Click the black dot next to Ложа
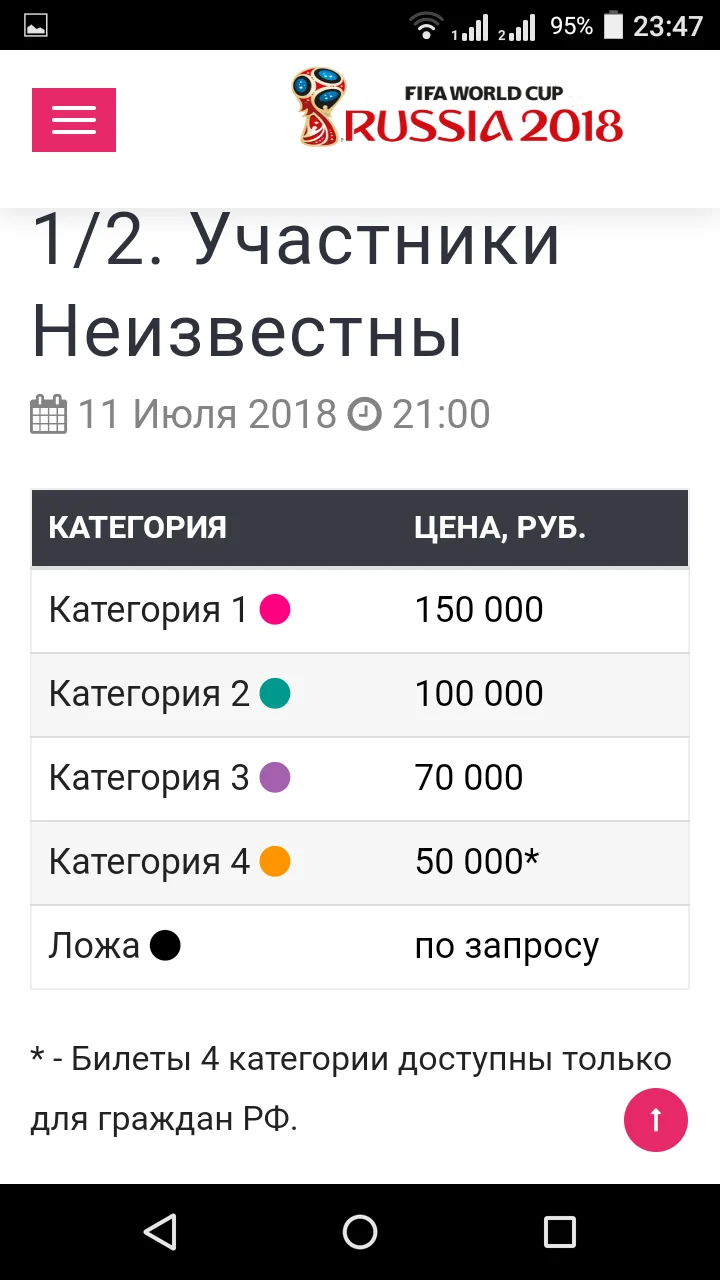This screenshot has height=1280, width=720. click(x=167, y=945)
